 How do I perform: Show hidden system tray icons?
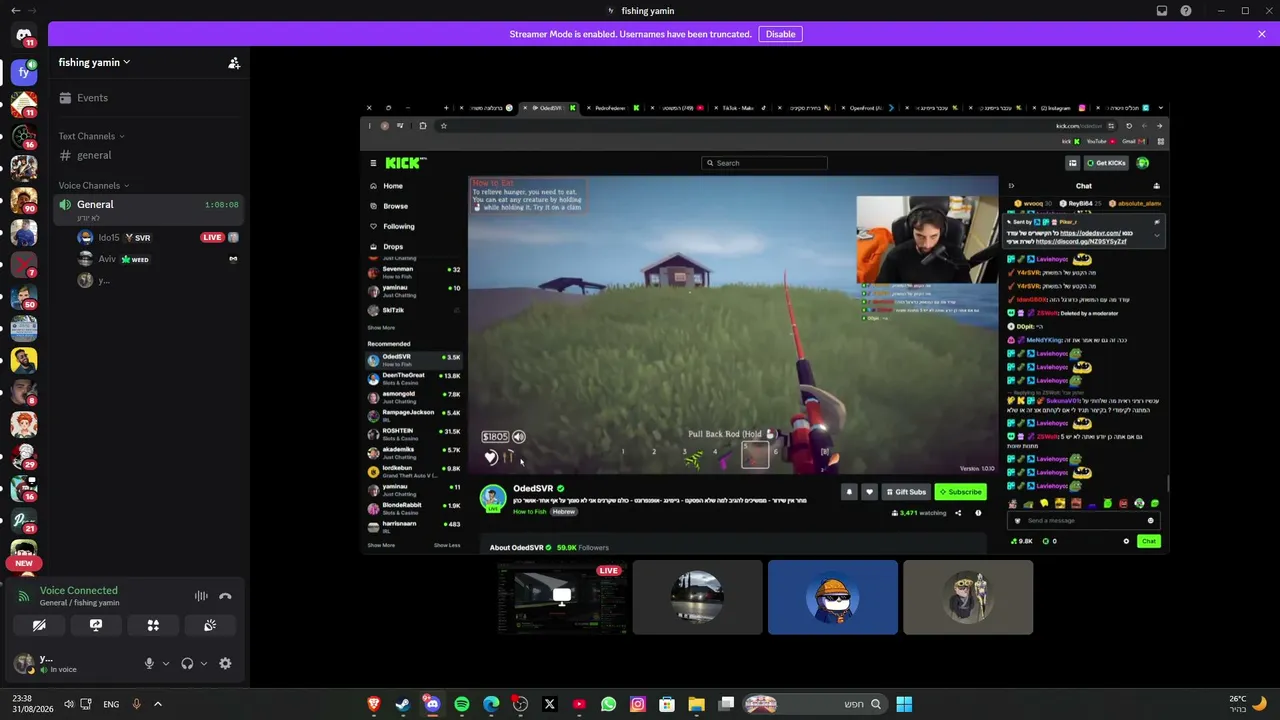click(x=157, y=704)
